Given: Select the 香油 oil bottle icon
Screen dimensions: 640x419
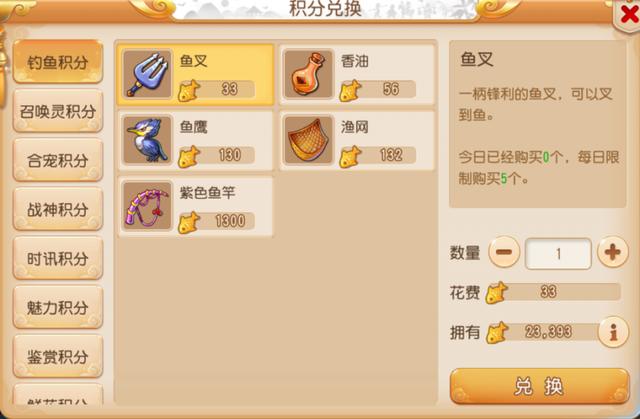Looking at the screenshot, I should coord(309,74).
